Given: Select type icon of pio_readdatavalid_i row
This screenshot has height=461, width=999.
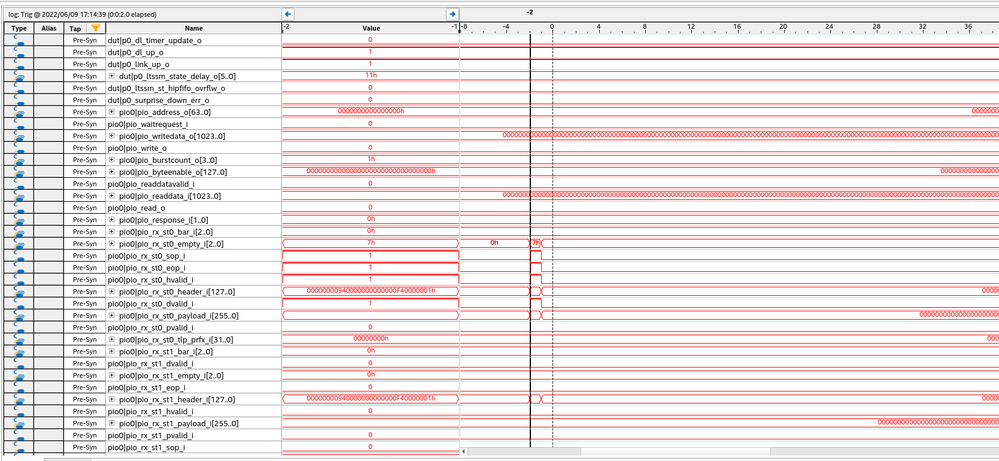Looking at the screenshot, I should (19, 183).
